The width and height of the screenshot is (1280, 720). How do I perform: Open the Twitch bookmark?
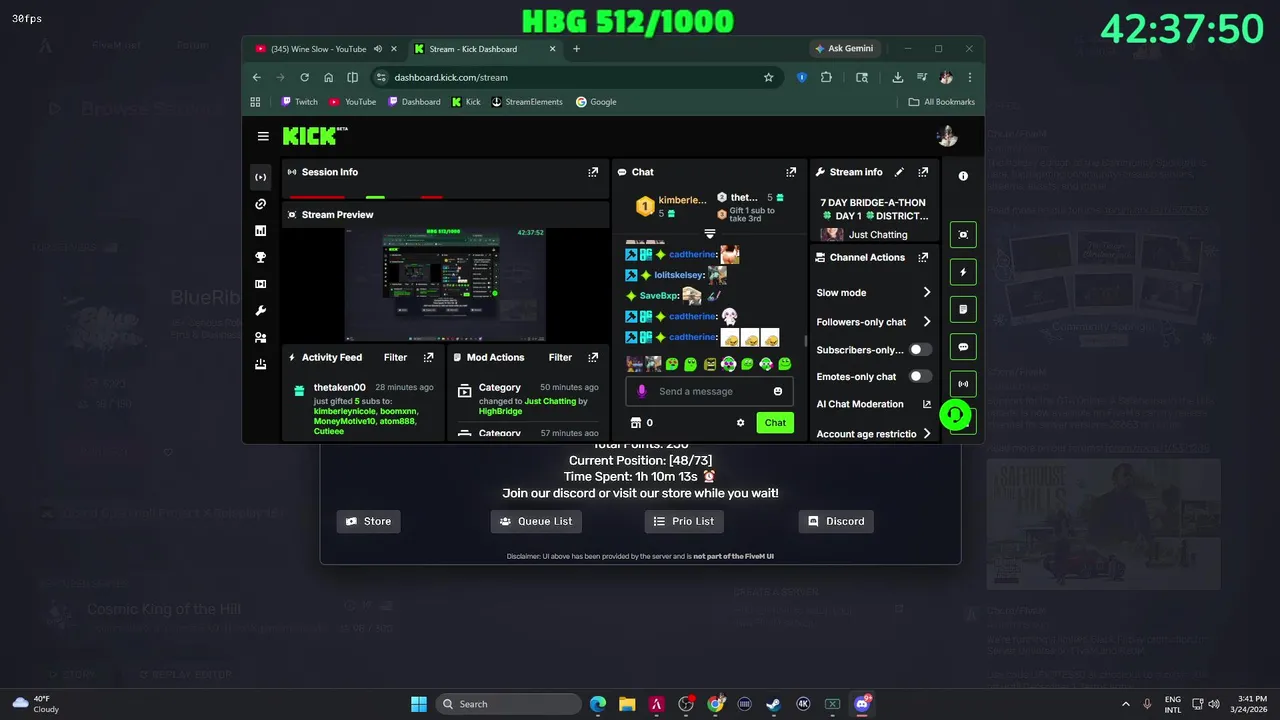tap(300, 102)
